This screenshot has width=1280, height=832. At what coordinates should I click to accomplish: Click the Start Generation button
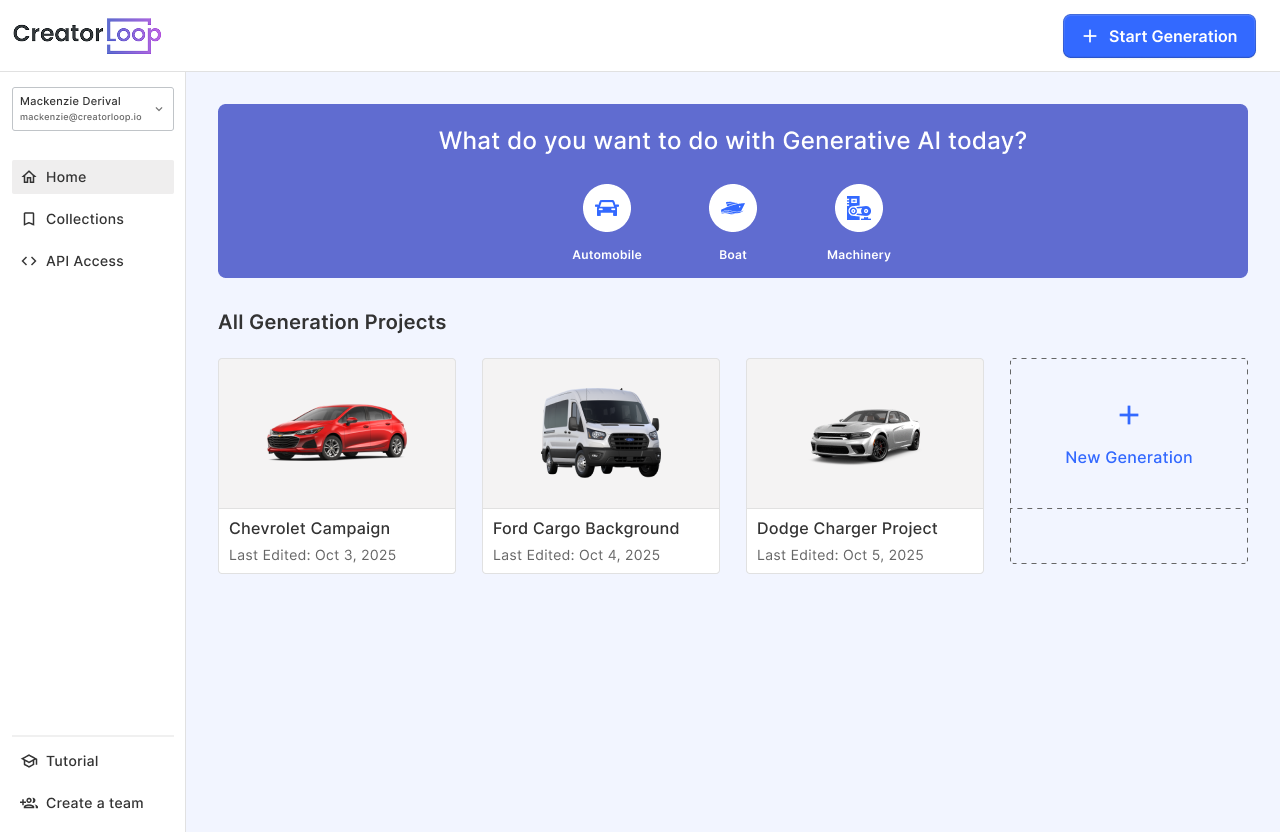[x=1159, y=36]
